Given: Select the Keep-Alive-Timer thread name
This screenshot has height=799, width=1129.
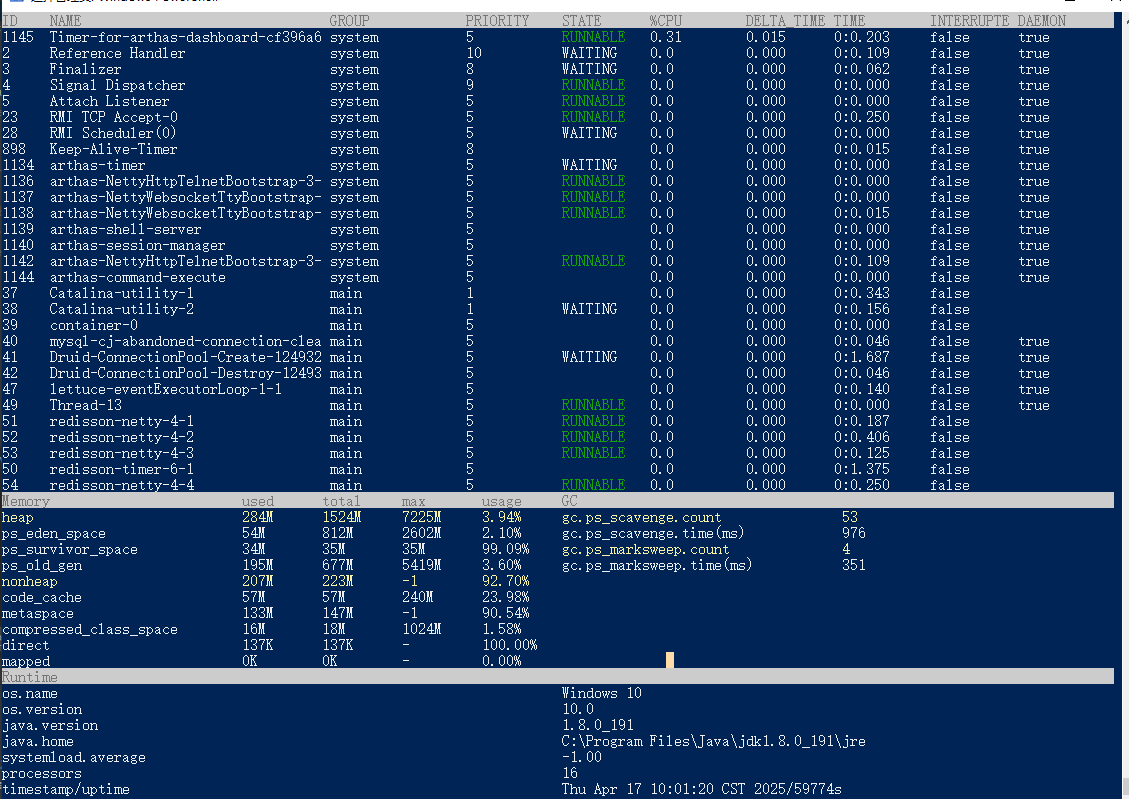Looking at the screenshot, I should [113, 149].
